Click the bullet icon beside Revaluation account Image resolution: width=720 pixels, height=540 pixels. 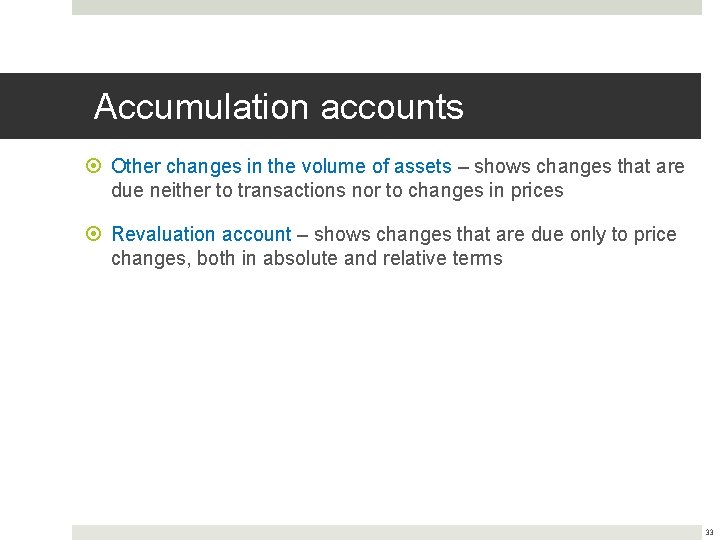tap(97, 235)
